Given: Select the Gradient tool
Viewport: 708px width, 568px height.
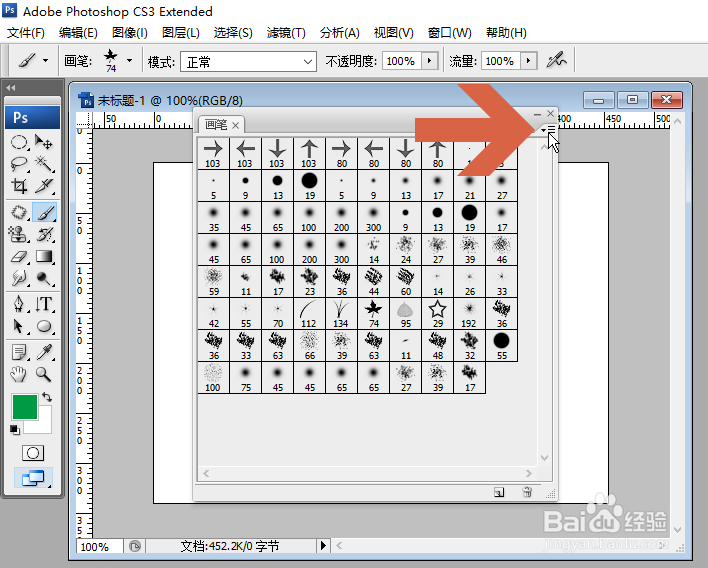Looking at the screenshot, I should [x=44, y=256].
